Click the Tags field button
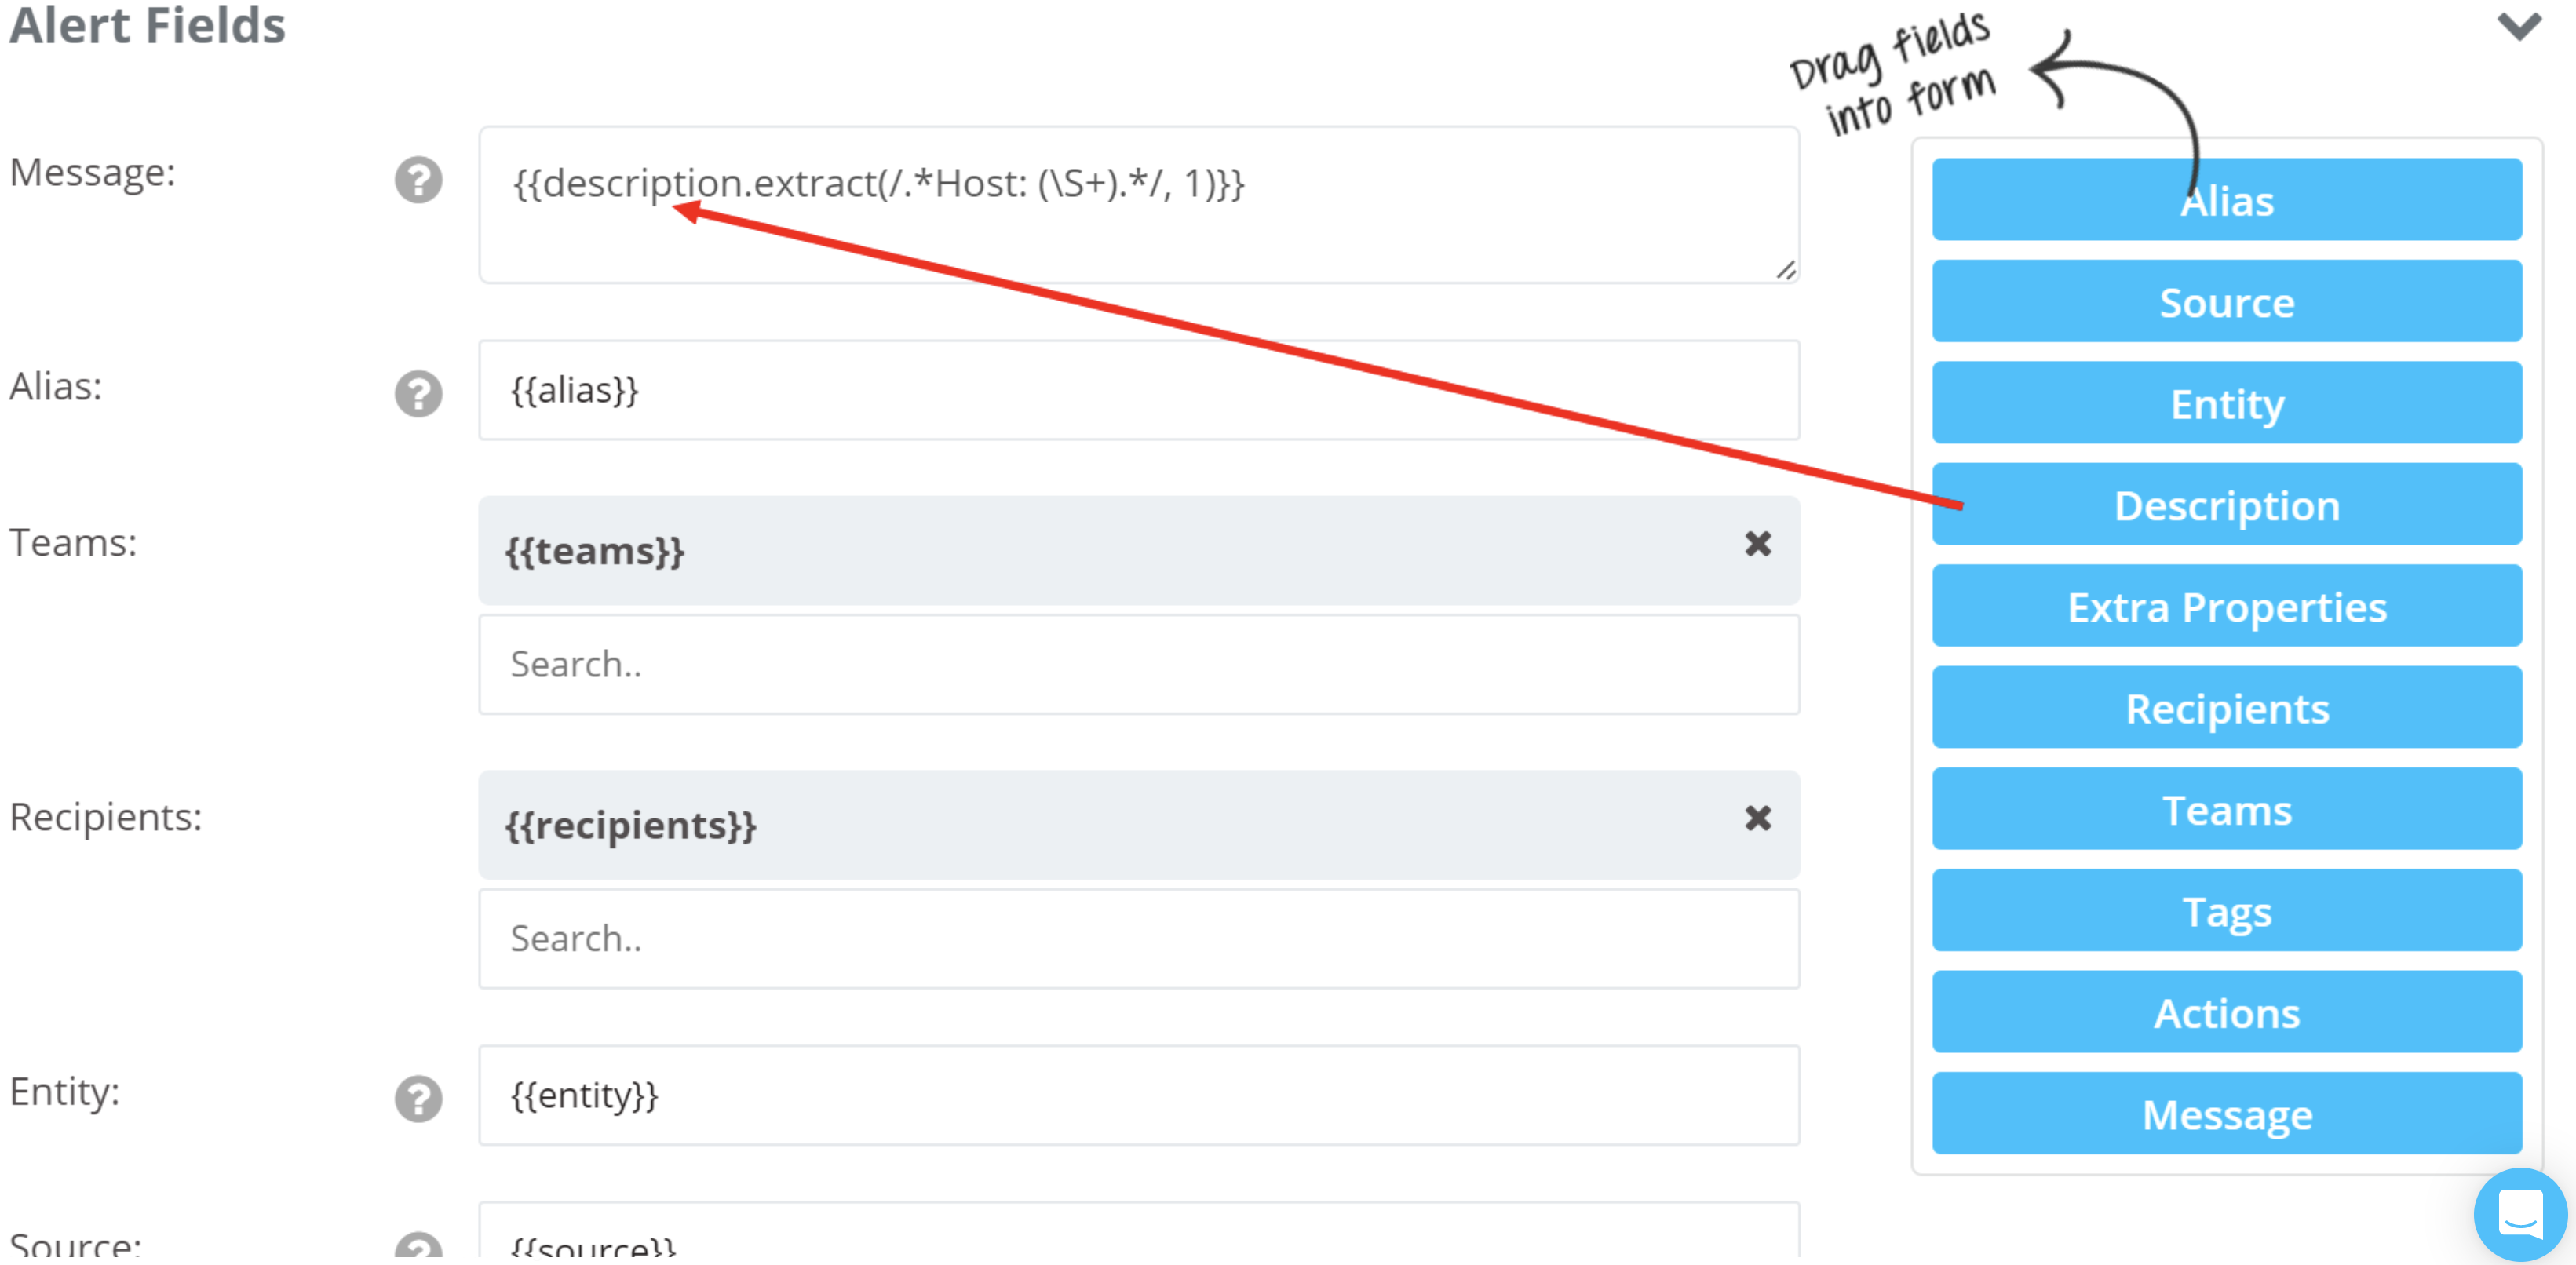 click(x=2229, y=910)
